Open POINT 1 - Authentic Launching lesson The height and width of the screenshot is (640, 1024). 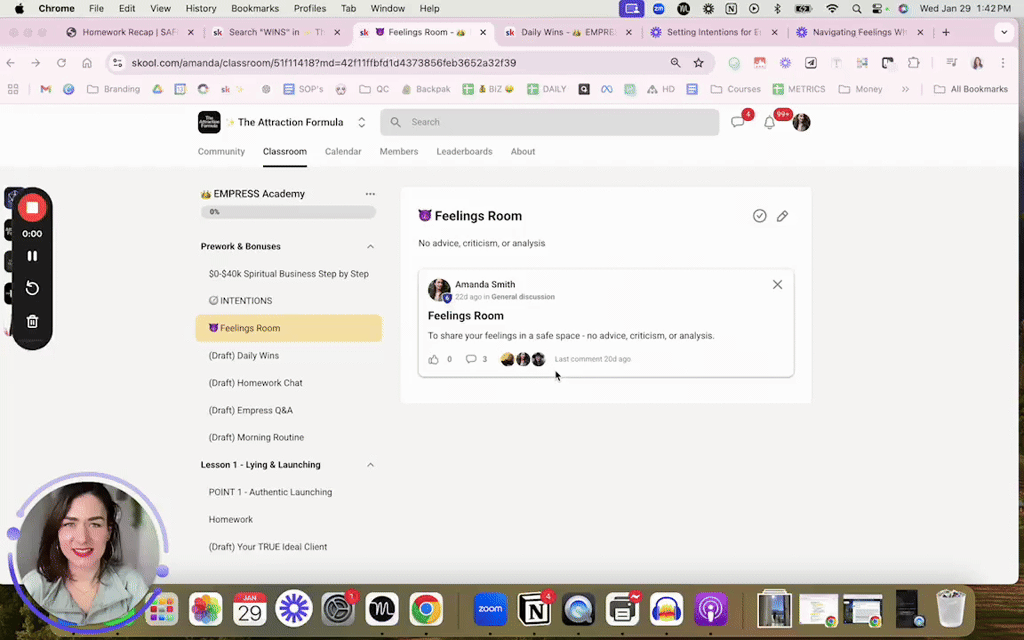click(x=289, y=492)
